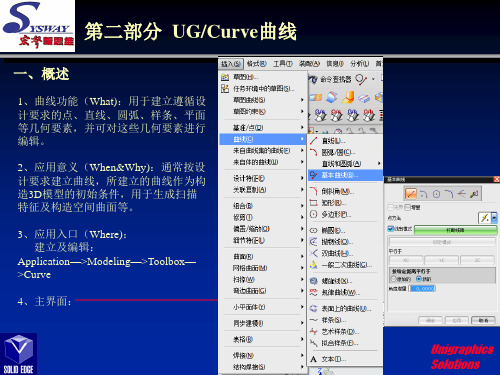The image size is (500, 375).
Task: Click the 艺术样条(D) studio spline icon
Action: tap(313, 332)
